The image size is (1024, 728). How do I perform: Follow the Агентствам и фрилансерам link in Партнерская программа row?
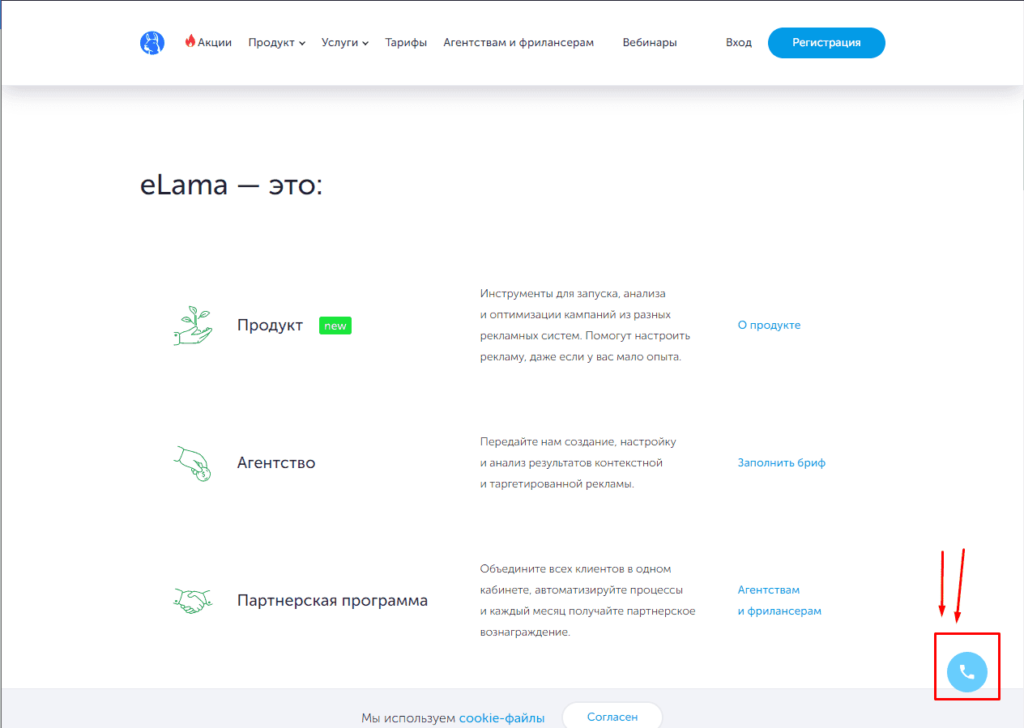[x=779, y=600]
